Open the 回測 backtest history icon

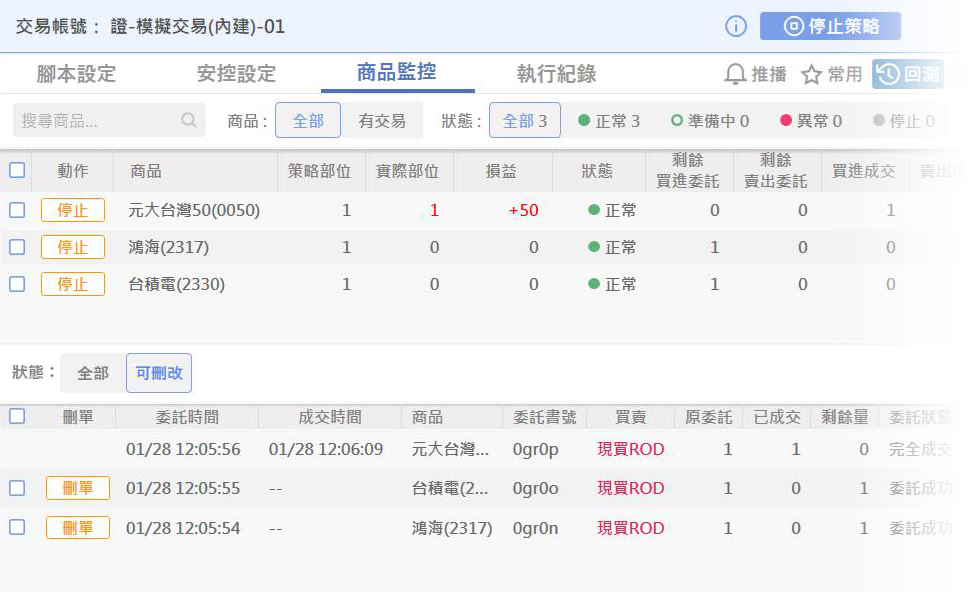[x=887, y=74]
